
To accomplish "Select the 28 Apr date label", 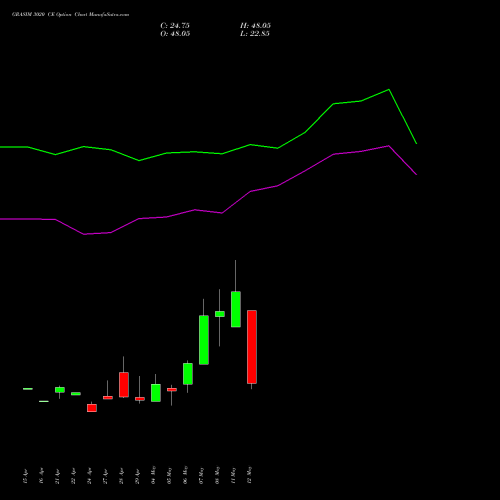I will pos(121,476).
